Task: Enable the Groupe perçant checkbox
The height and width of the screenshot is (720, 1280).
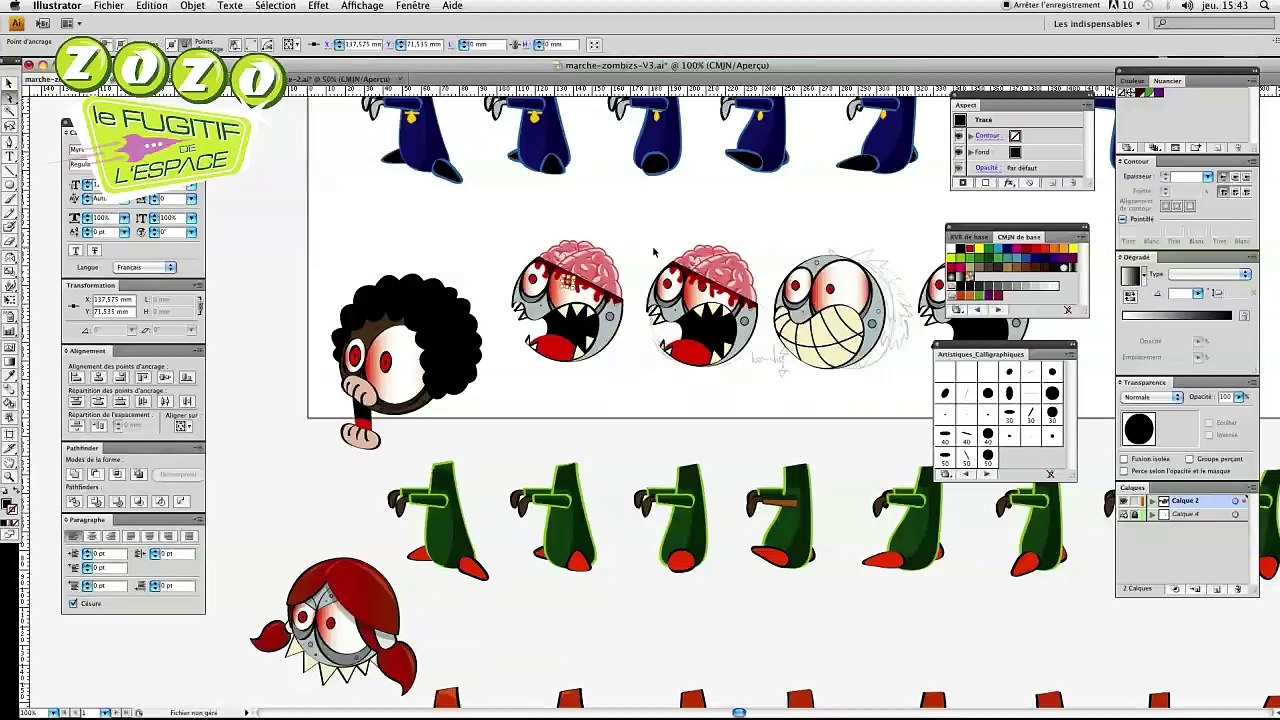Action: point(1189,459)
